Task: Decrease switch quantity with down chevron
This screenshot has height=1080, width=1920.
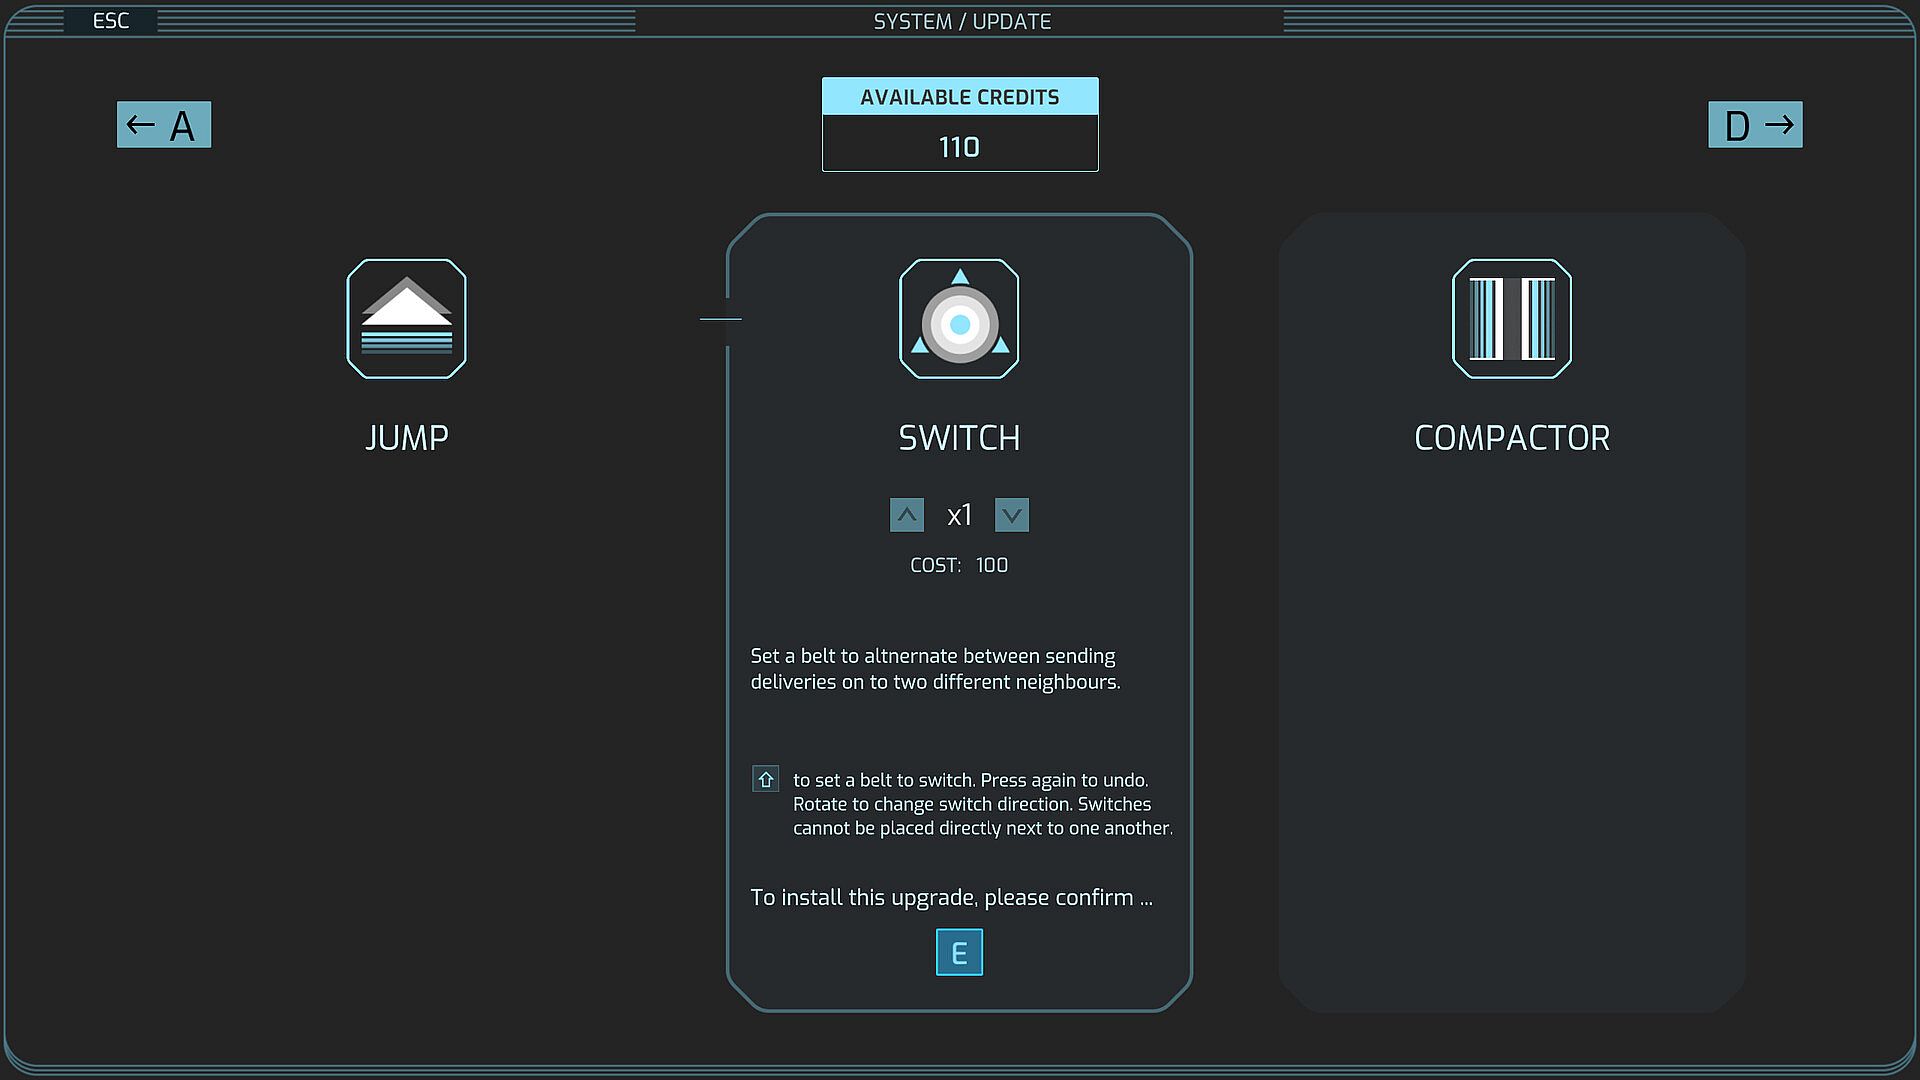Action: click(1011, 515)
